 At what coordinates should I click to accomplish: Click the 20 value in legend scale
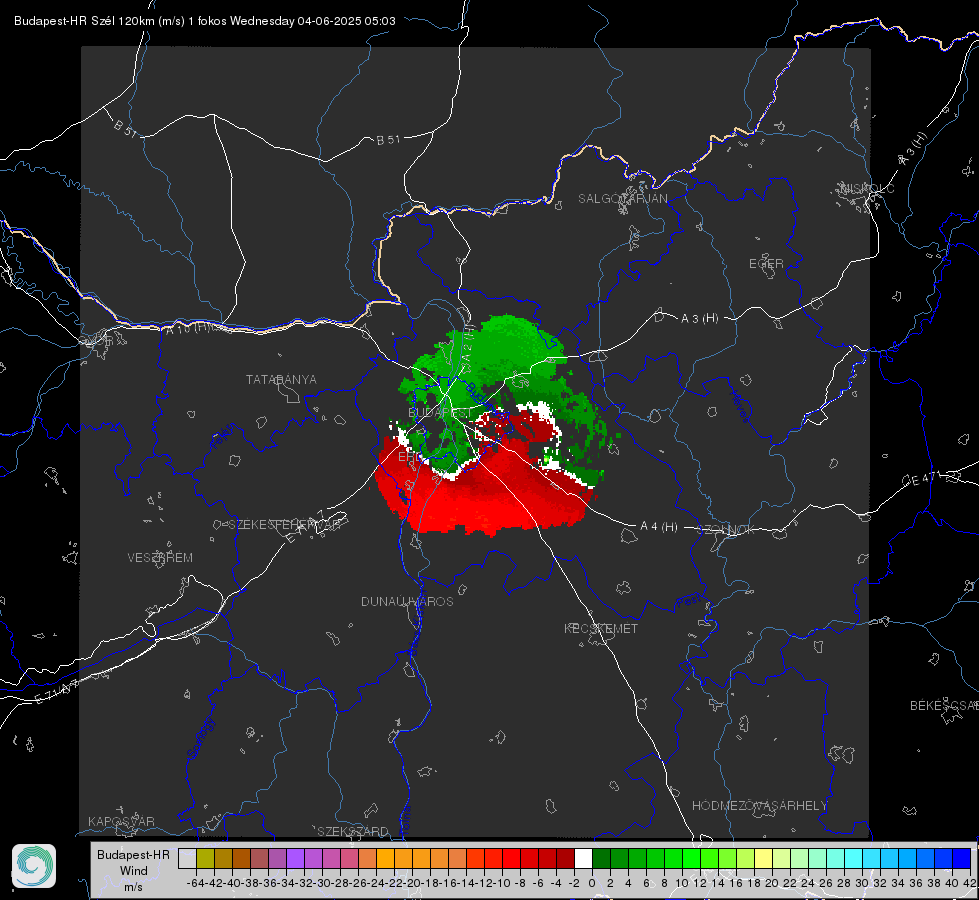(772, 883)
